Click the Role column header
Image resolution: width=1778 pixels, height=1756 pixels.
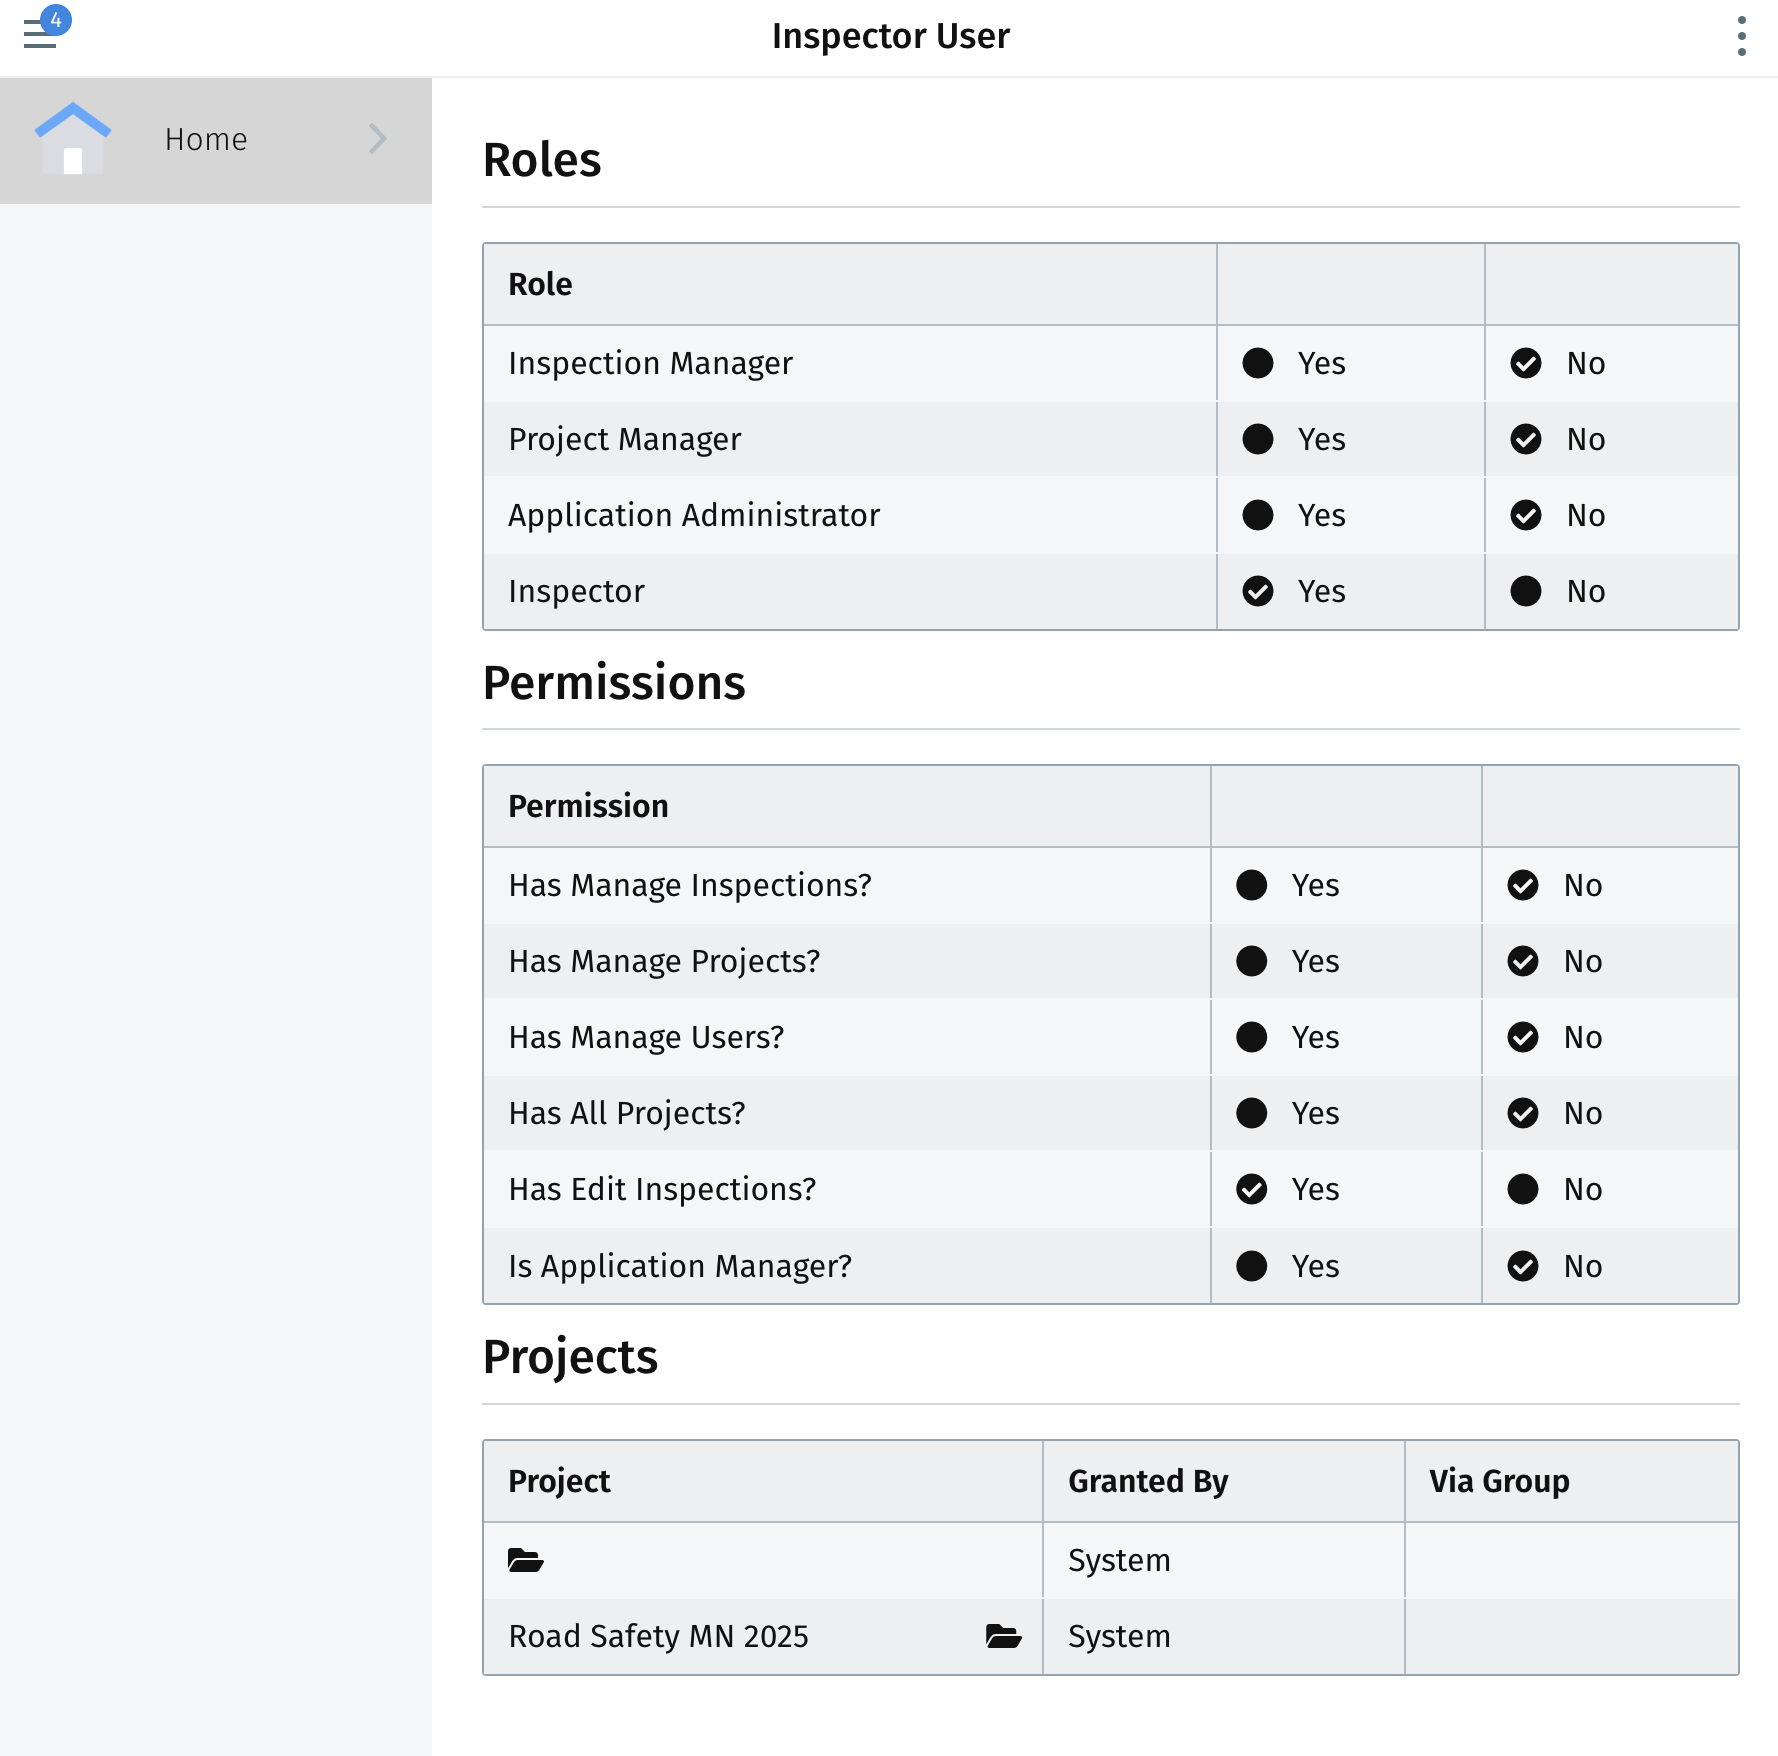(x=540, y=284)
